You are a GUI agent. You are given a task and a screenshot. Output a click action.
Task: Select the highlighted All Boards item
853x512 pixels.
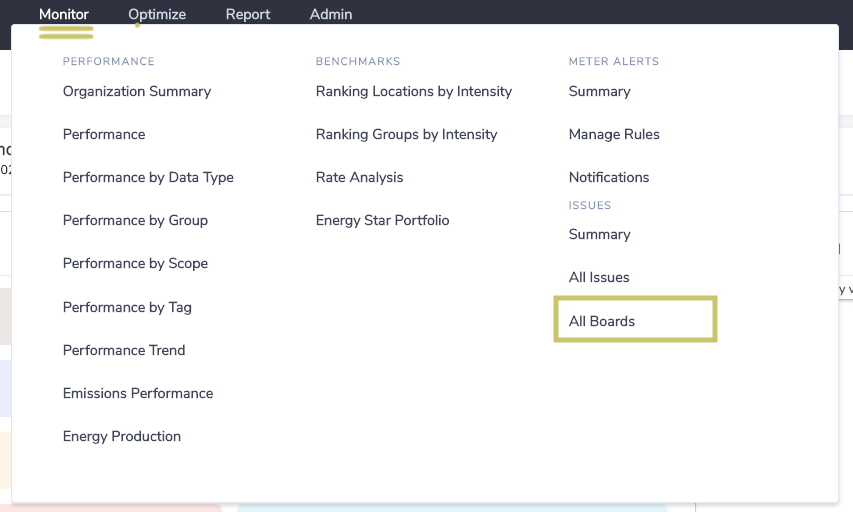click(635, 319)
